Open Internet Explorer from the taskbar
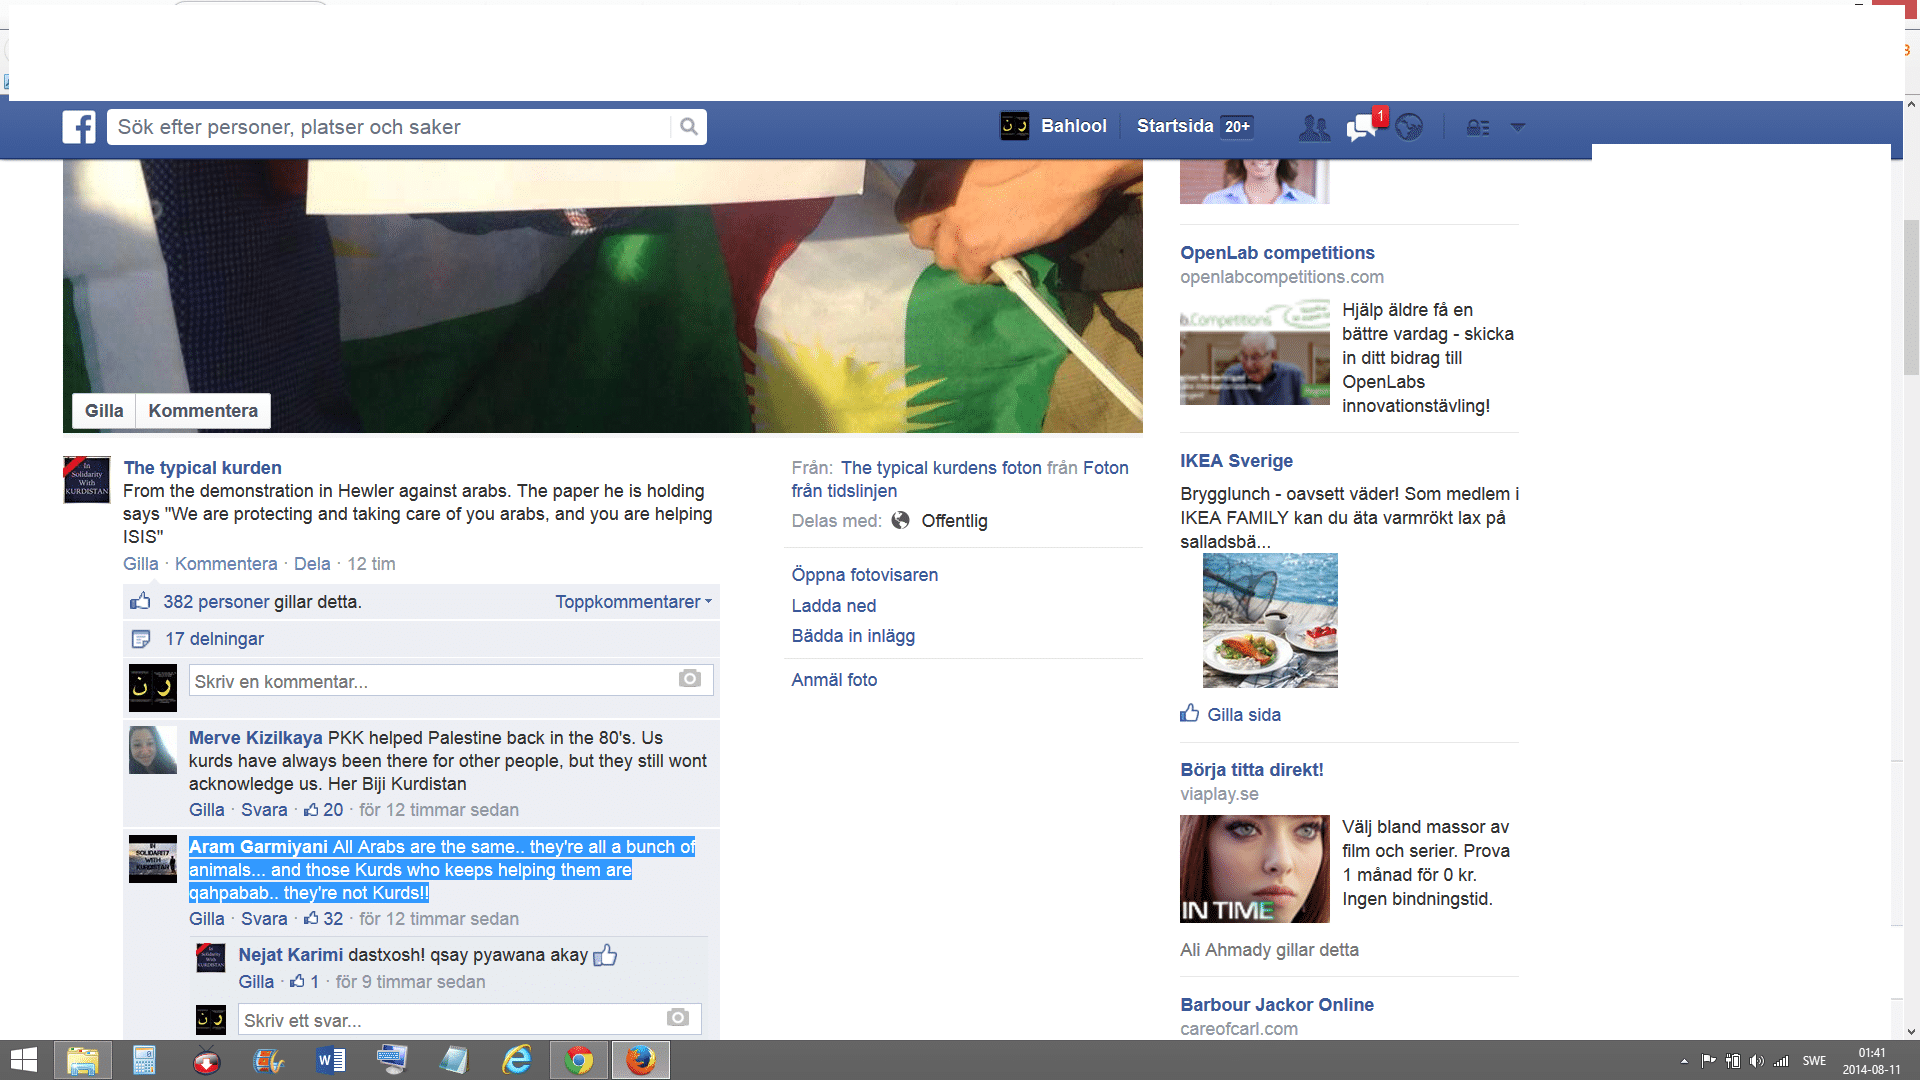Image resolution: width=1920 pixels, height=1080 pixels. coord(517,1060)
